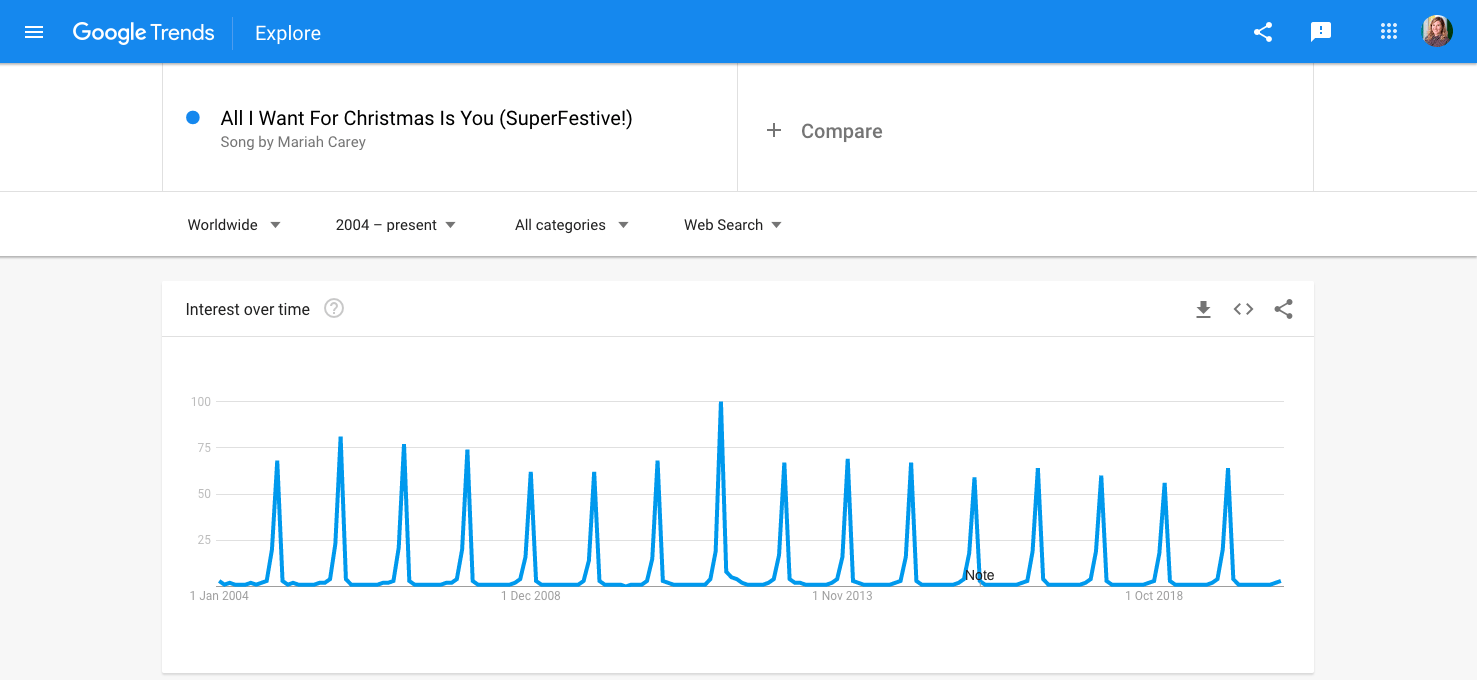The image size is (1477, 680).
Task: Open the Worldwide region dropdown
Action: click(234, 225)
